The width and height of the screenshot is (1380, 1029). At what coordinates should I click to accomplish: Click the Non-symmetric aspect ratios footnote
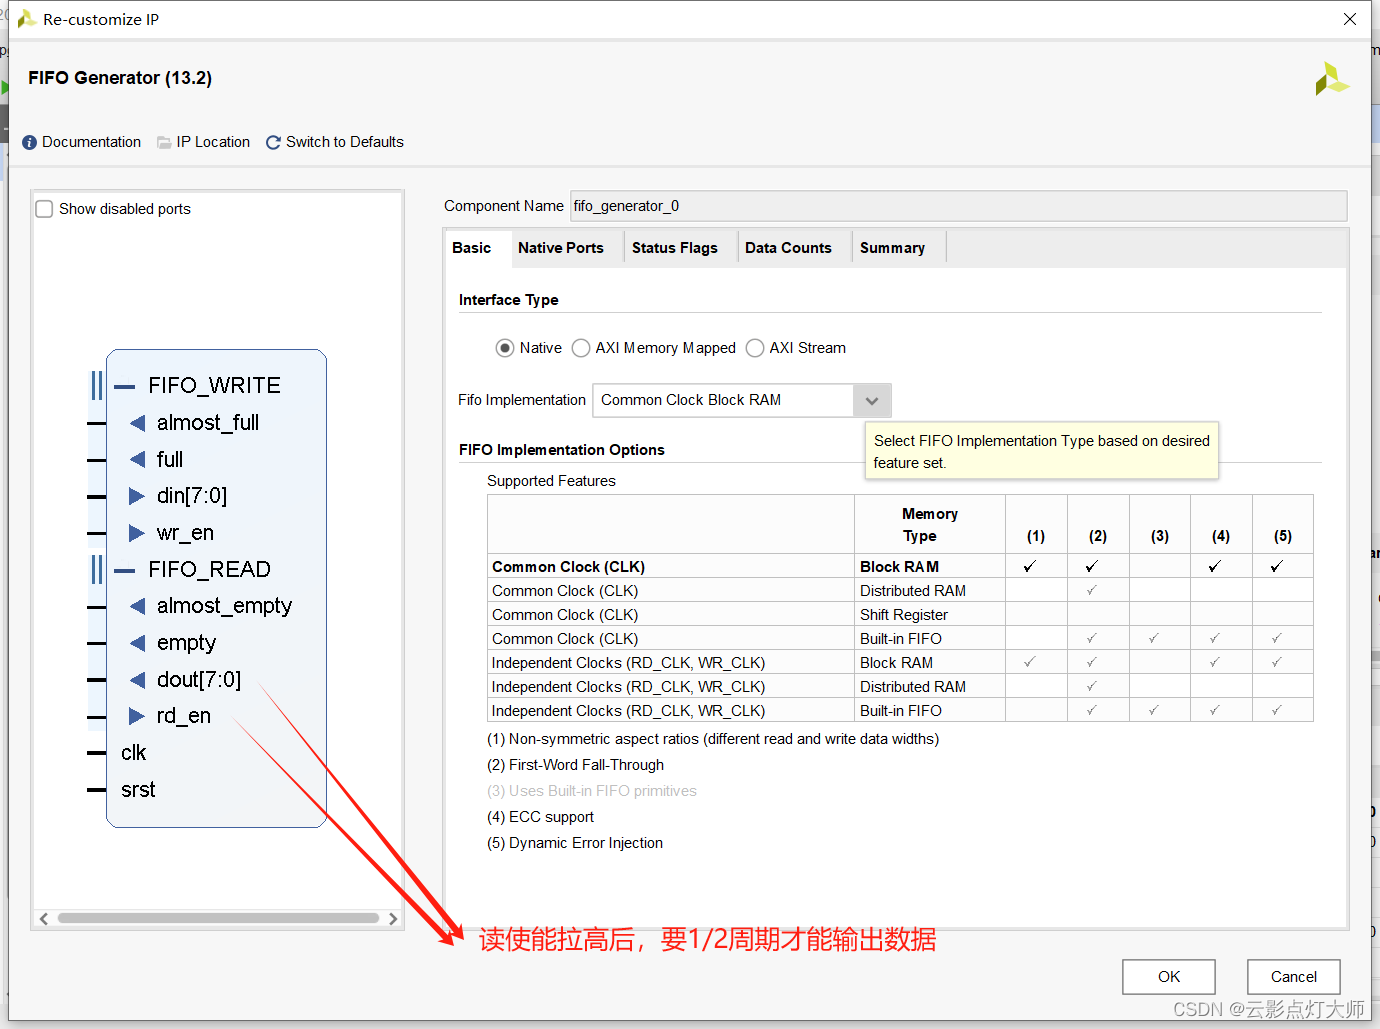pos(713,739)
